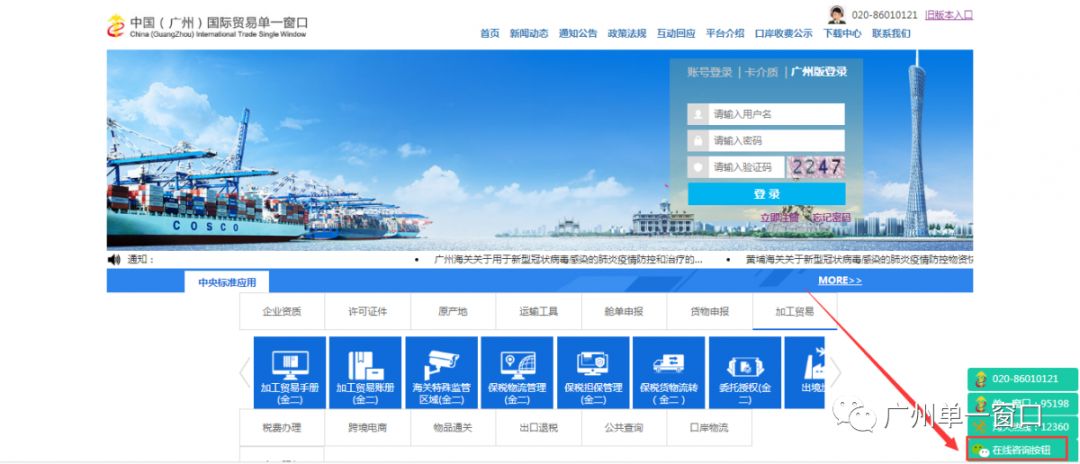
Task: Open the 委托授权(金二) tile
Action: tap(745, 372)
